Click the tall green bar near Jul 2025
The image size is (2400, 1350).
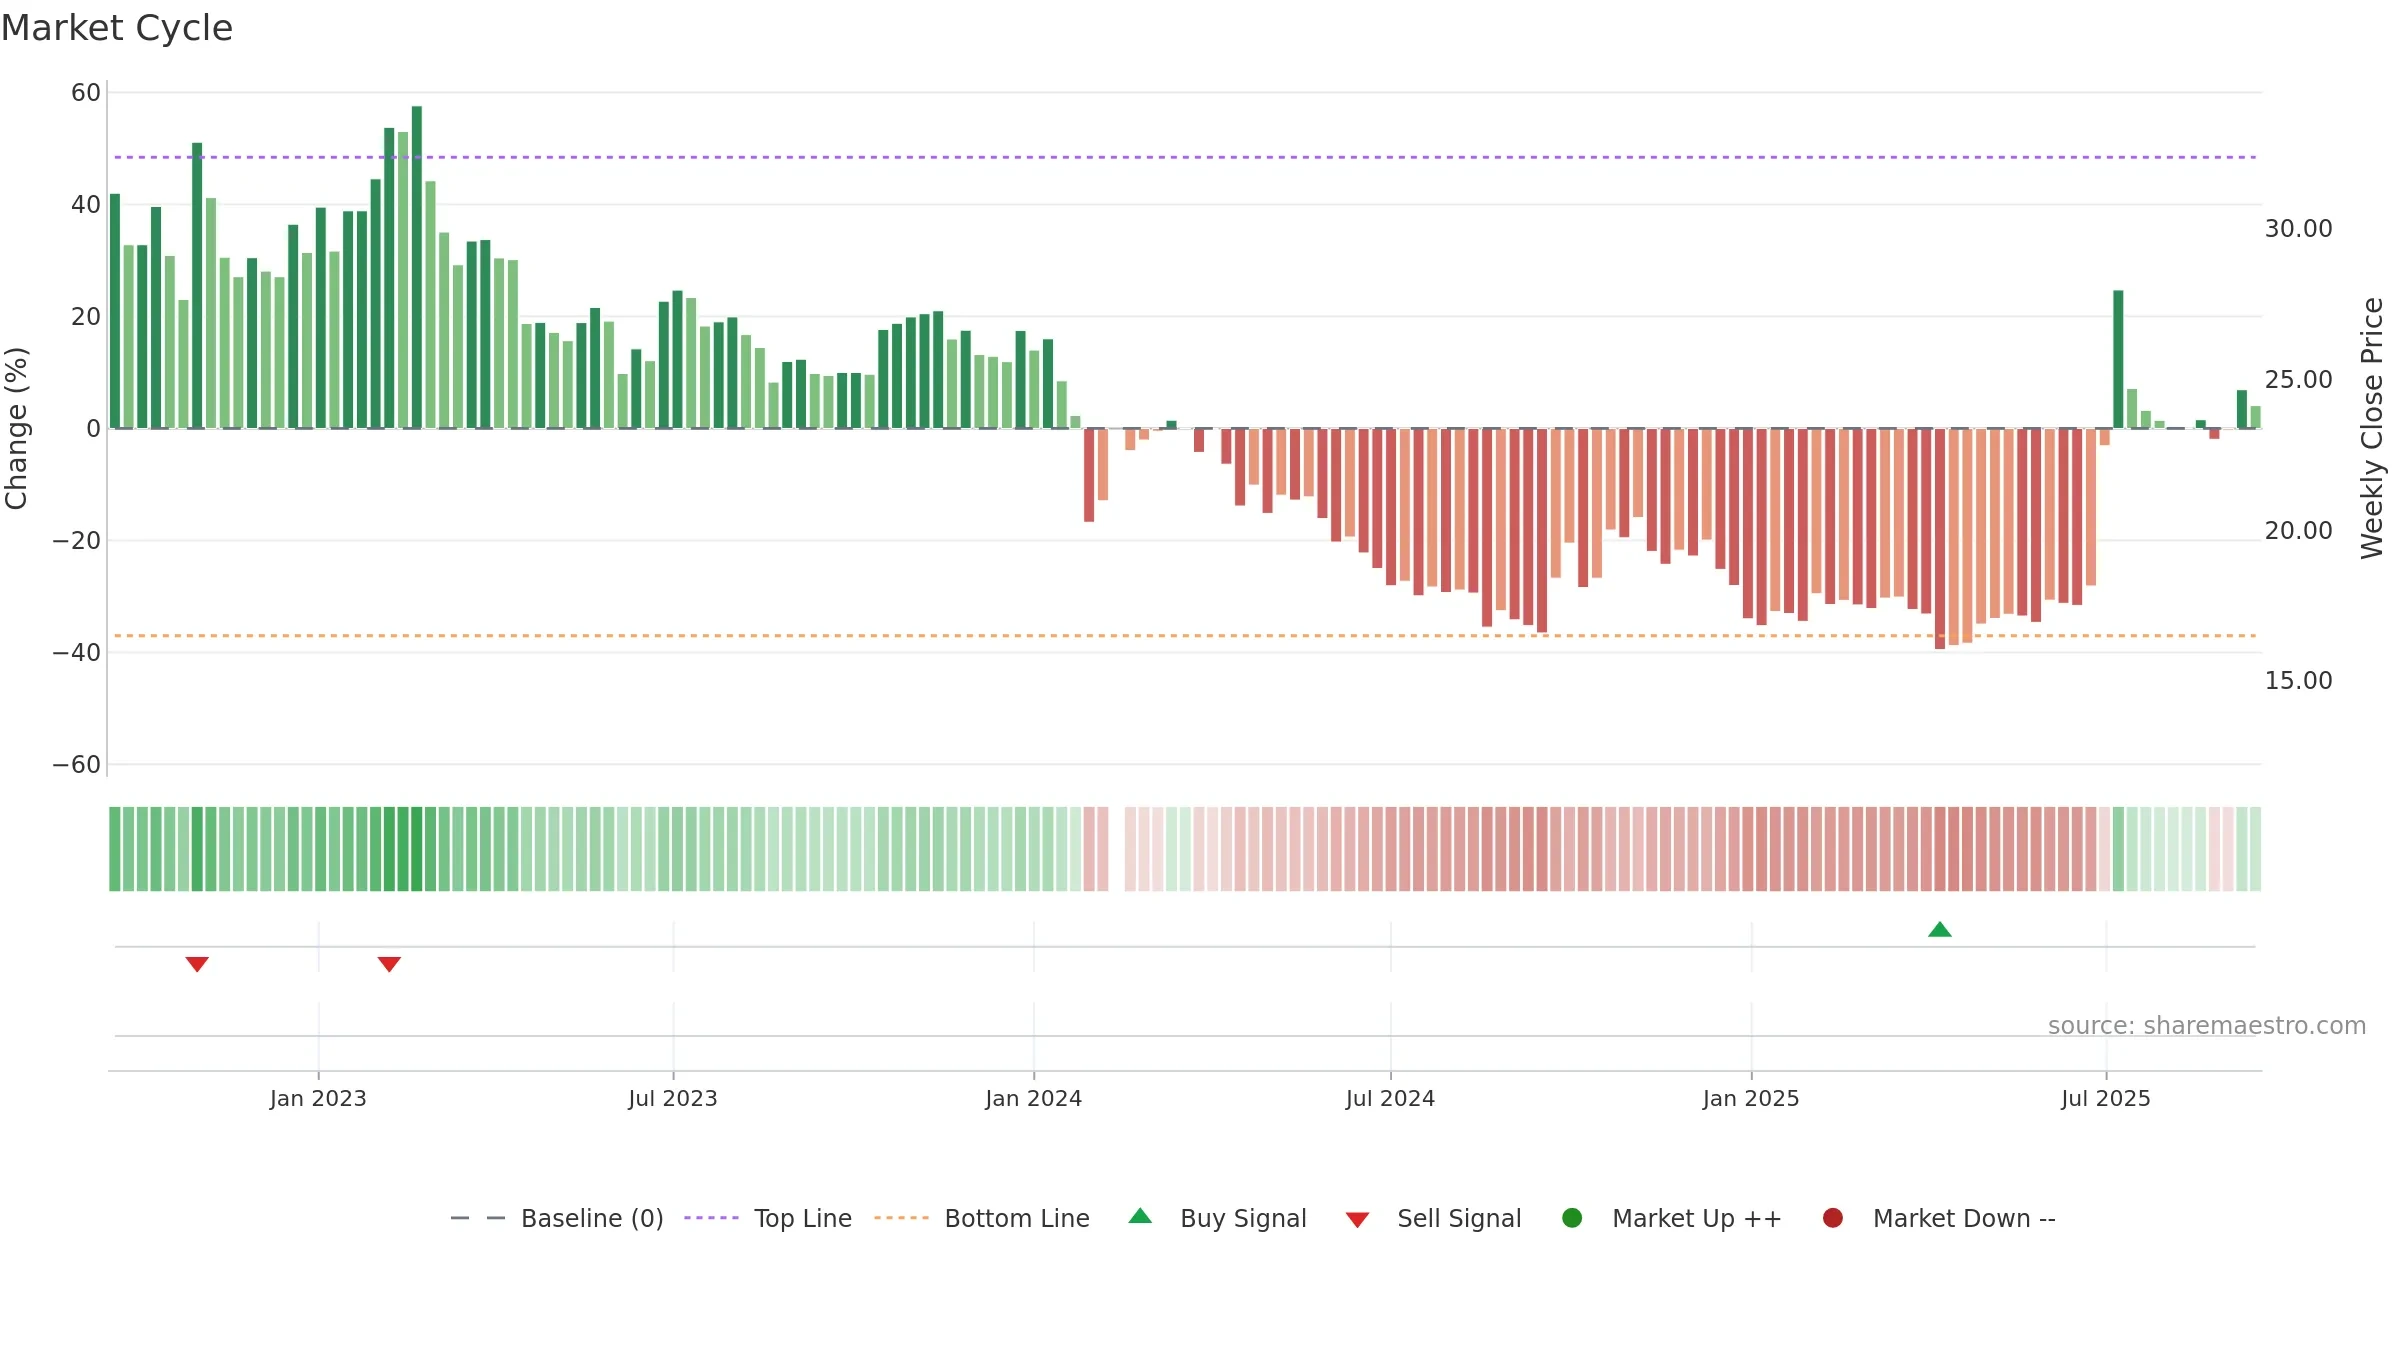(2118, 359)
